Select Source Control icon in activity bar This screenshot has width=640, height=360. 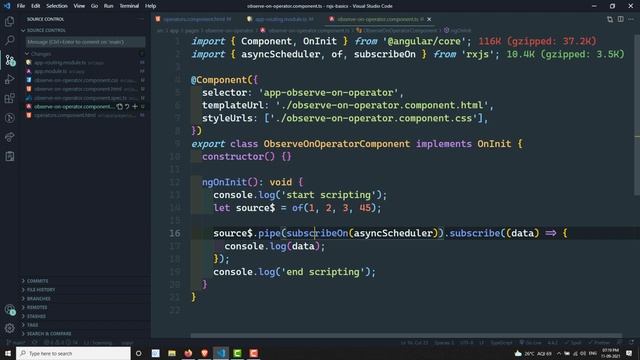[10, 60]
